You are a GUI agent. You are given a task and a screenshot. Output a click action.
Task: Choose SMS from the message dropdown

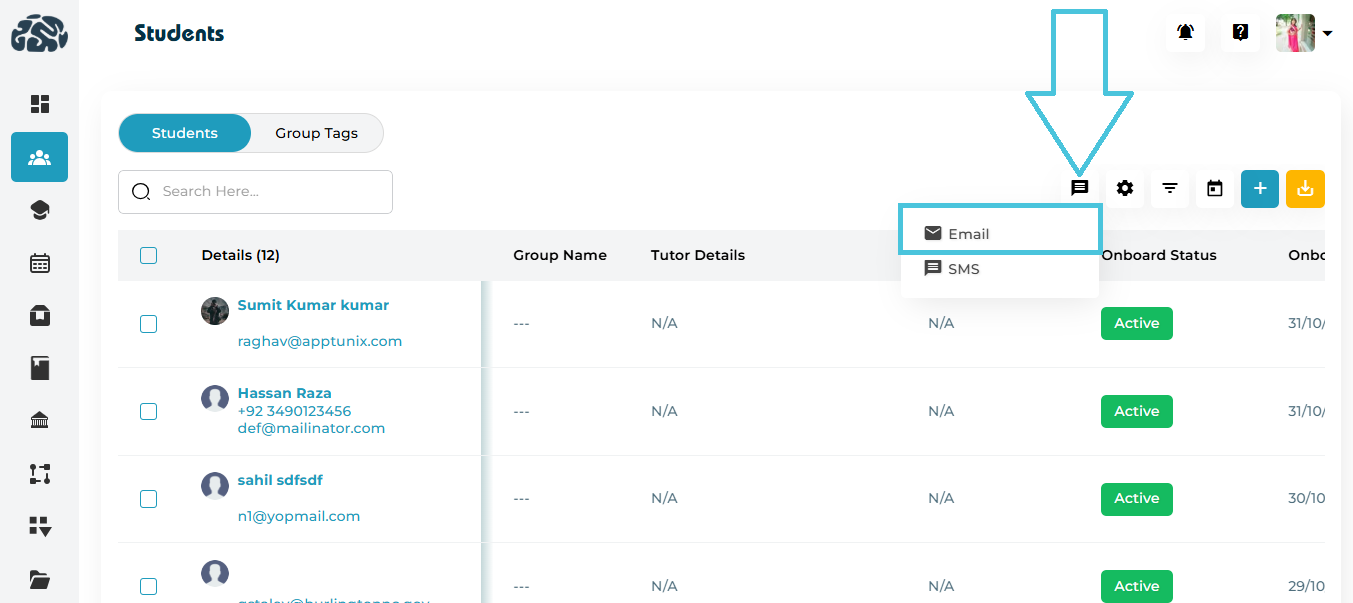click(x=963, y=269)
